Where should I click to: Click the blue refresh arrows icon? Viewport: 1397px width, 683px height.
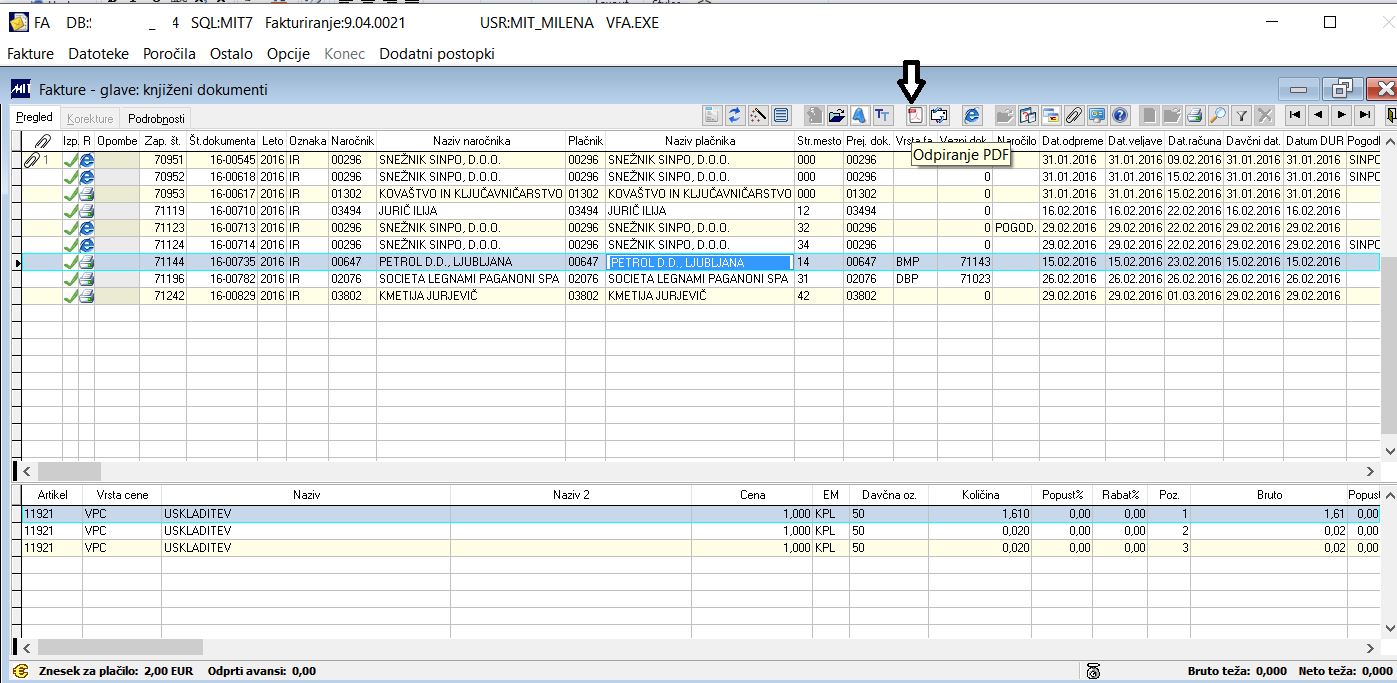click(x=735, y=115)
